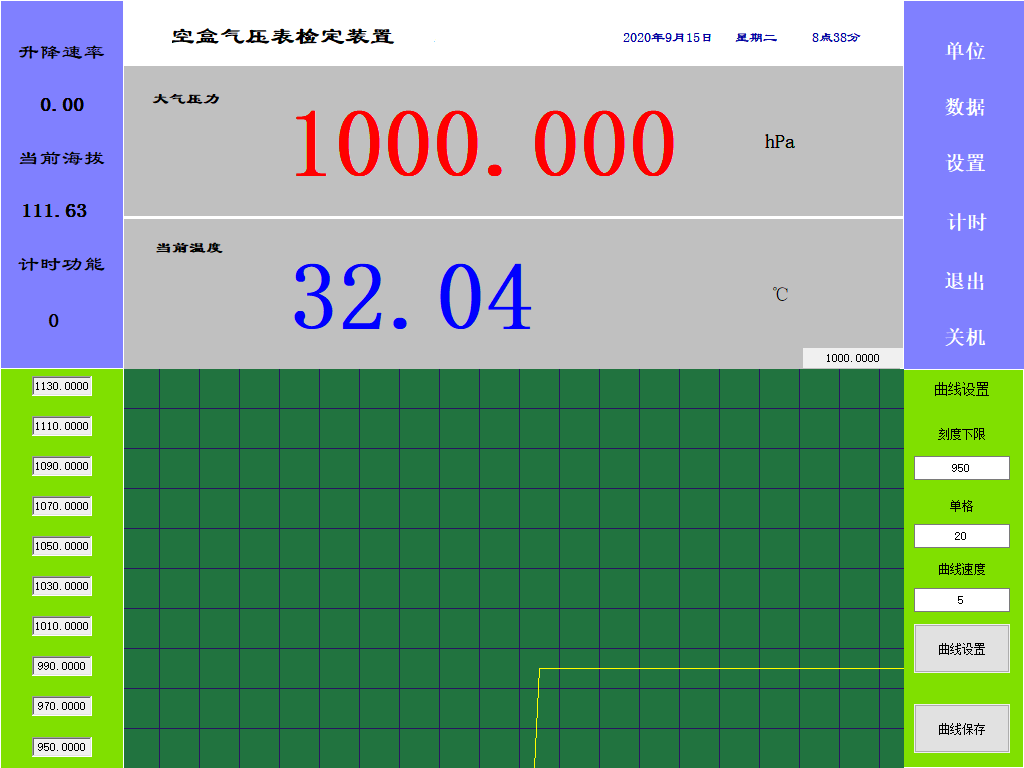Click the 1130.0000 scale label box
Viewport: 1024px width, 768px height.
[62, 386]
